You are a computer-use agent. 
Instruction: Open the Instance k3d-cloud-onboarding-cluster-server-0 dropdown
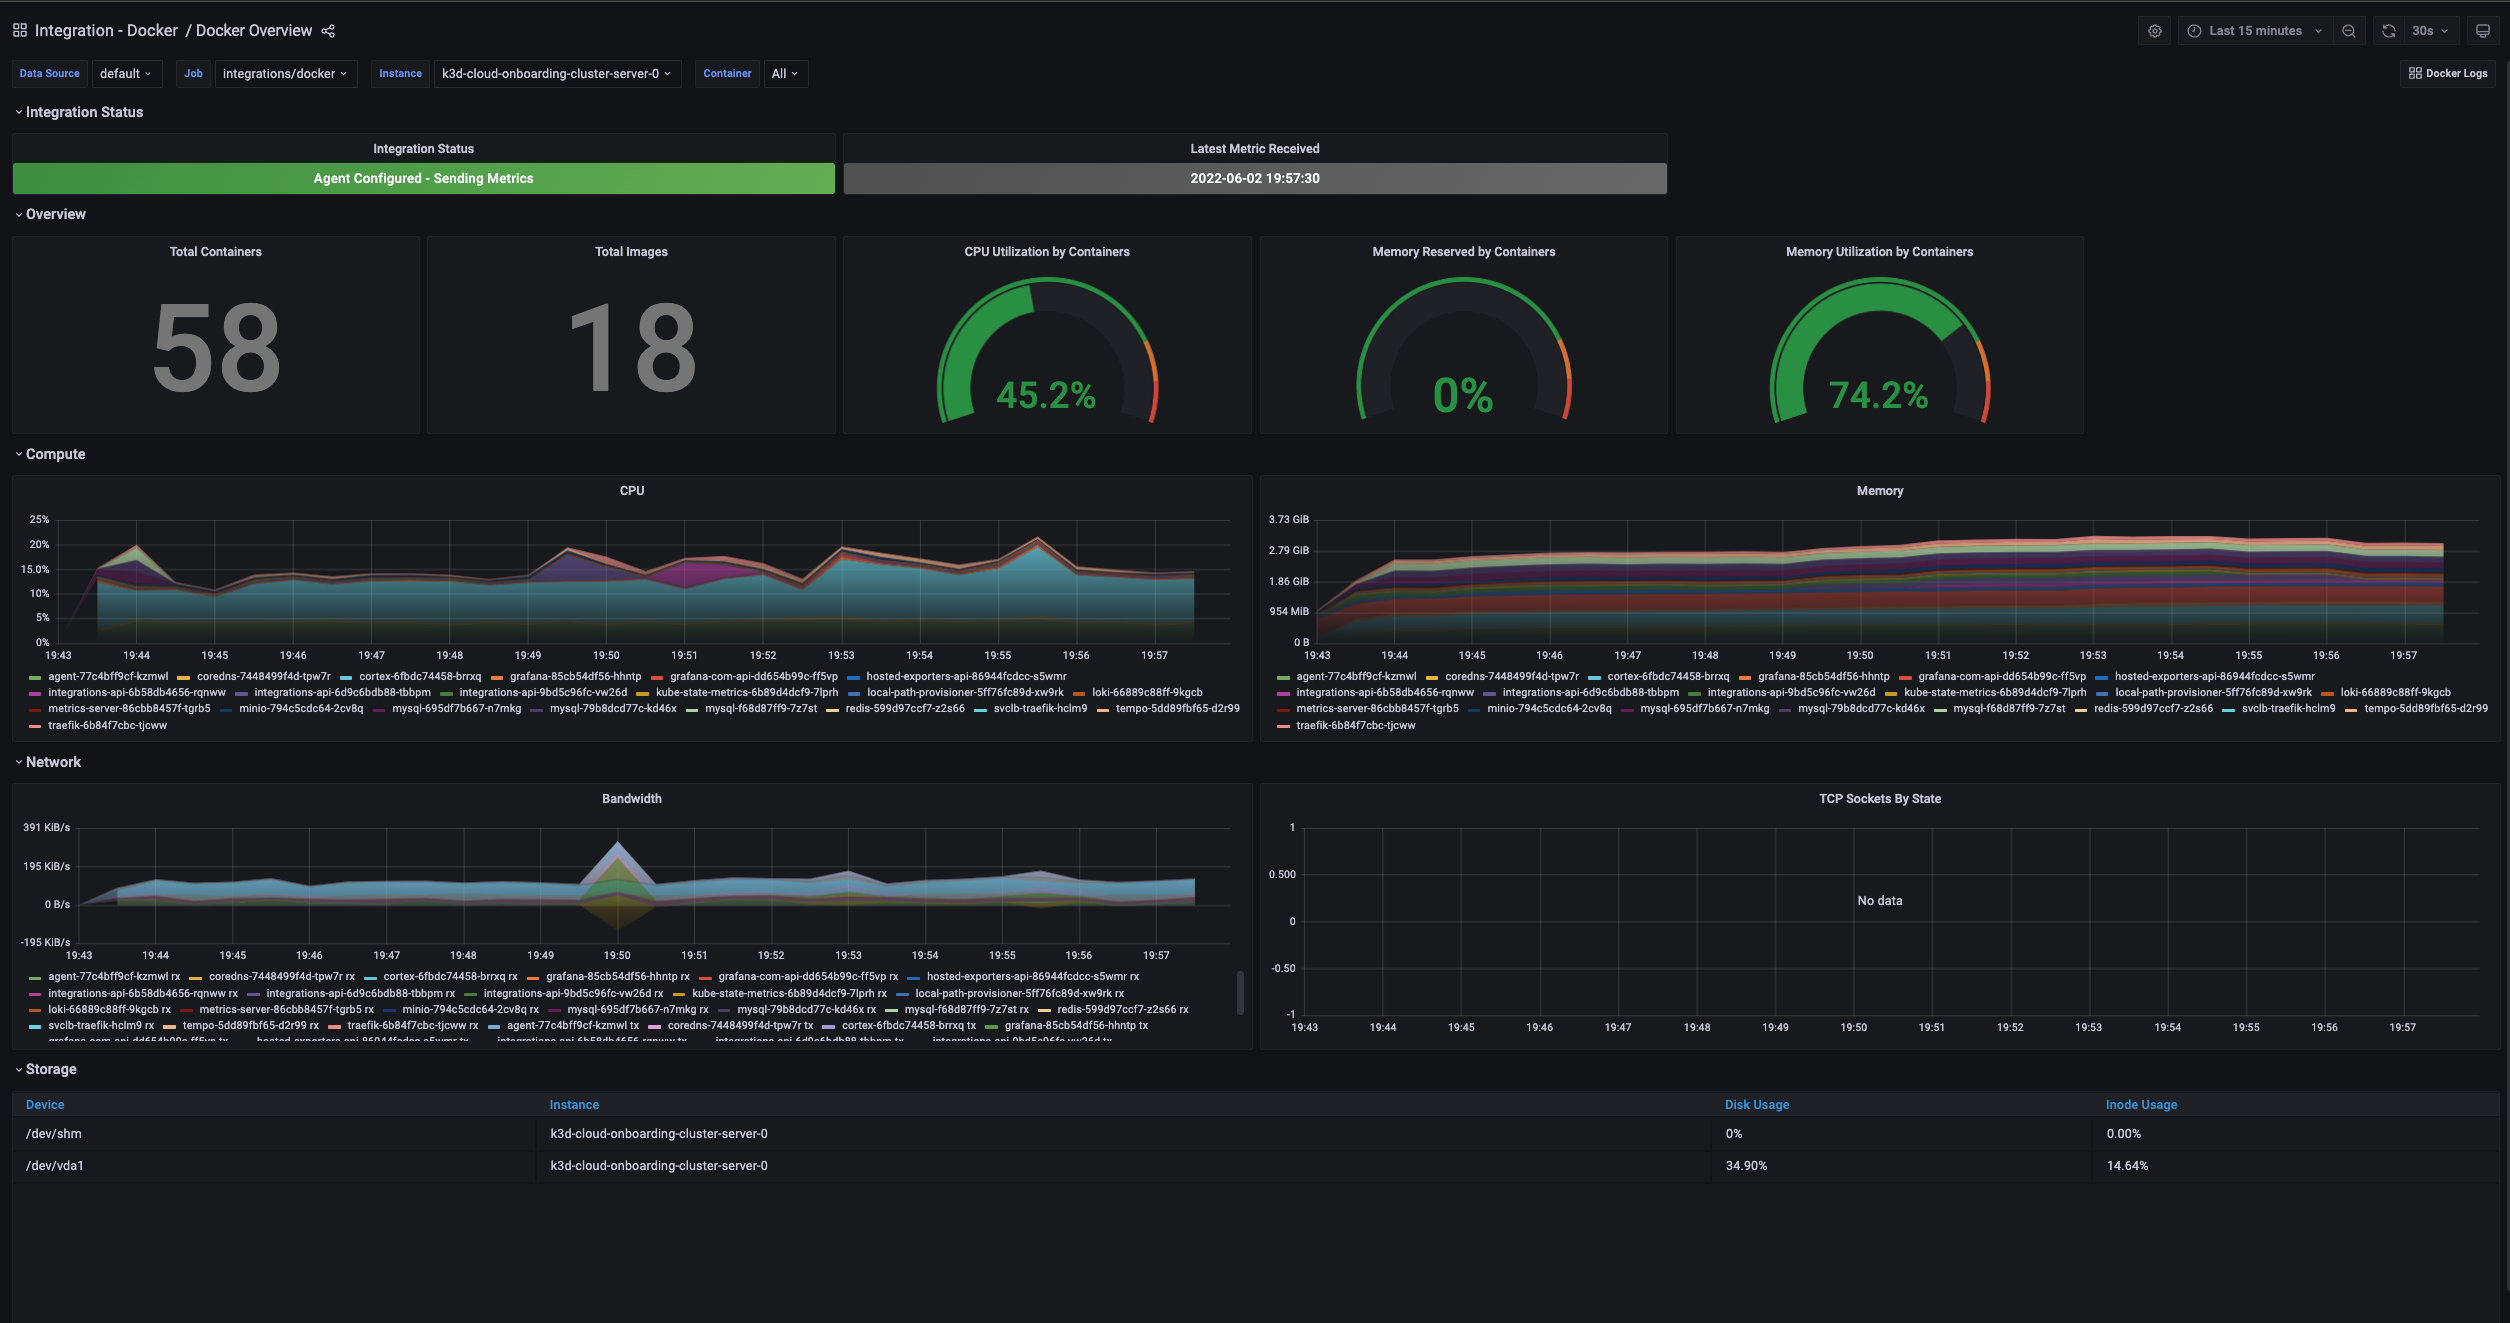coord(557,74)
